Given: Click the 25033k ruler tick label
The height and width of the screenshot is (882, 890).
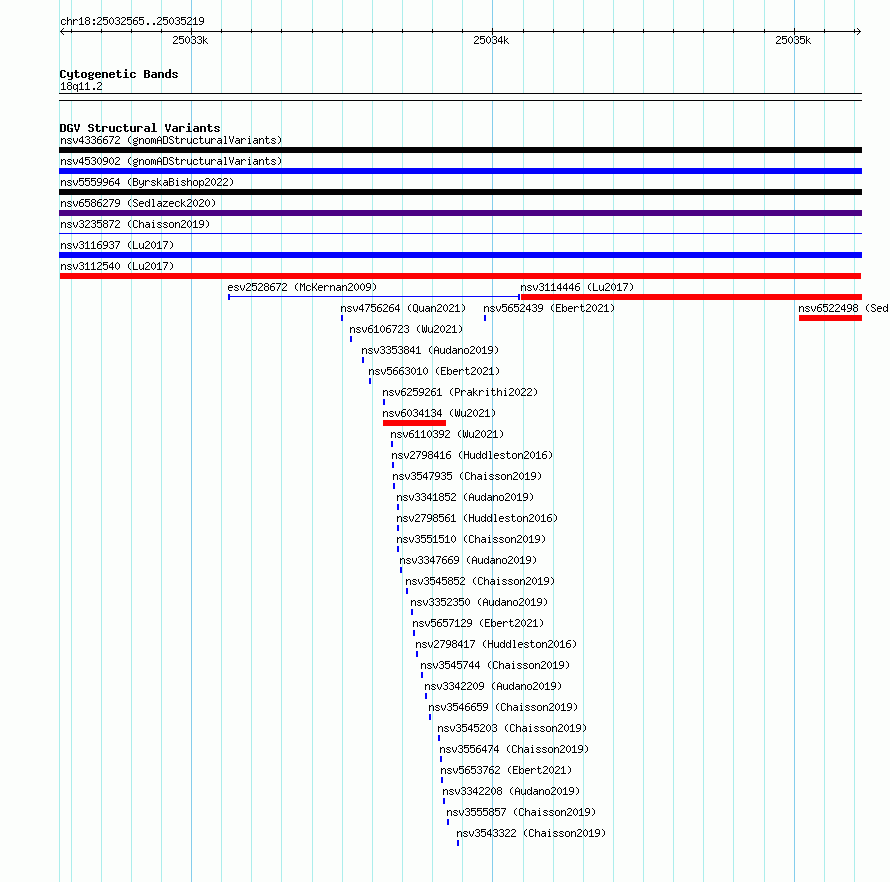Looking at the screenshot, I should [x=190, y=40].
